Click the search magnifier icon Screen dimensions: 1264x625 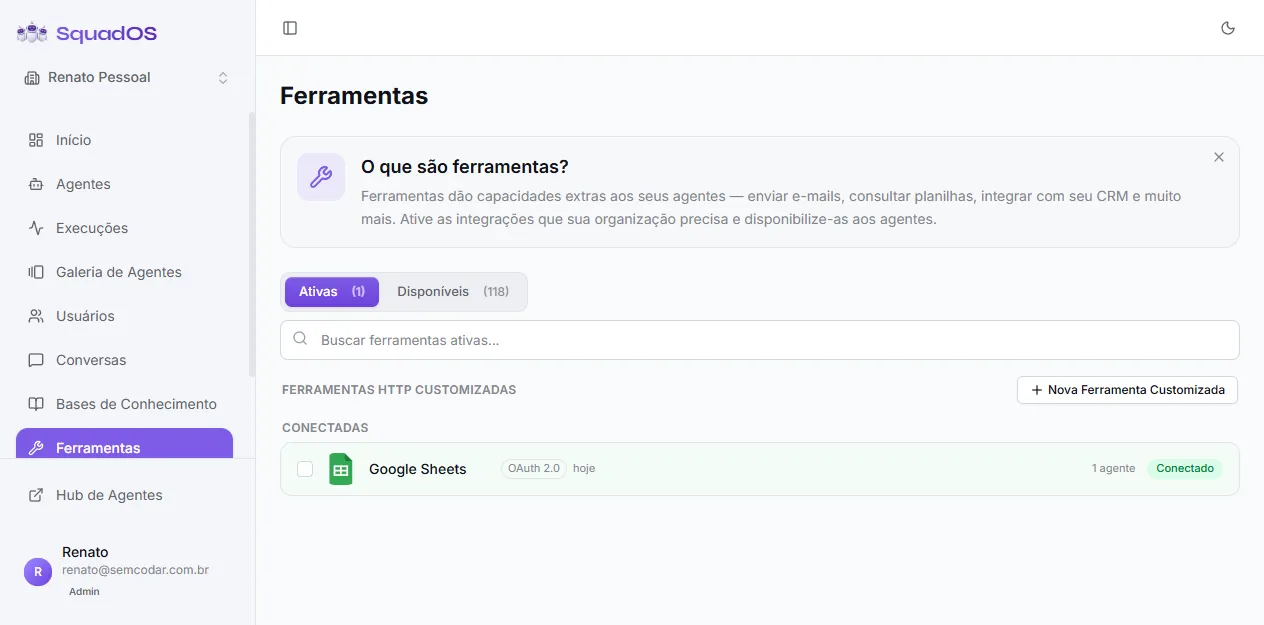click(300, 339)
